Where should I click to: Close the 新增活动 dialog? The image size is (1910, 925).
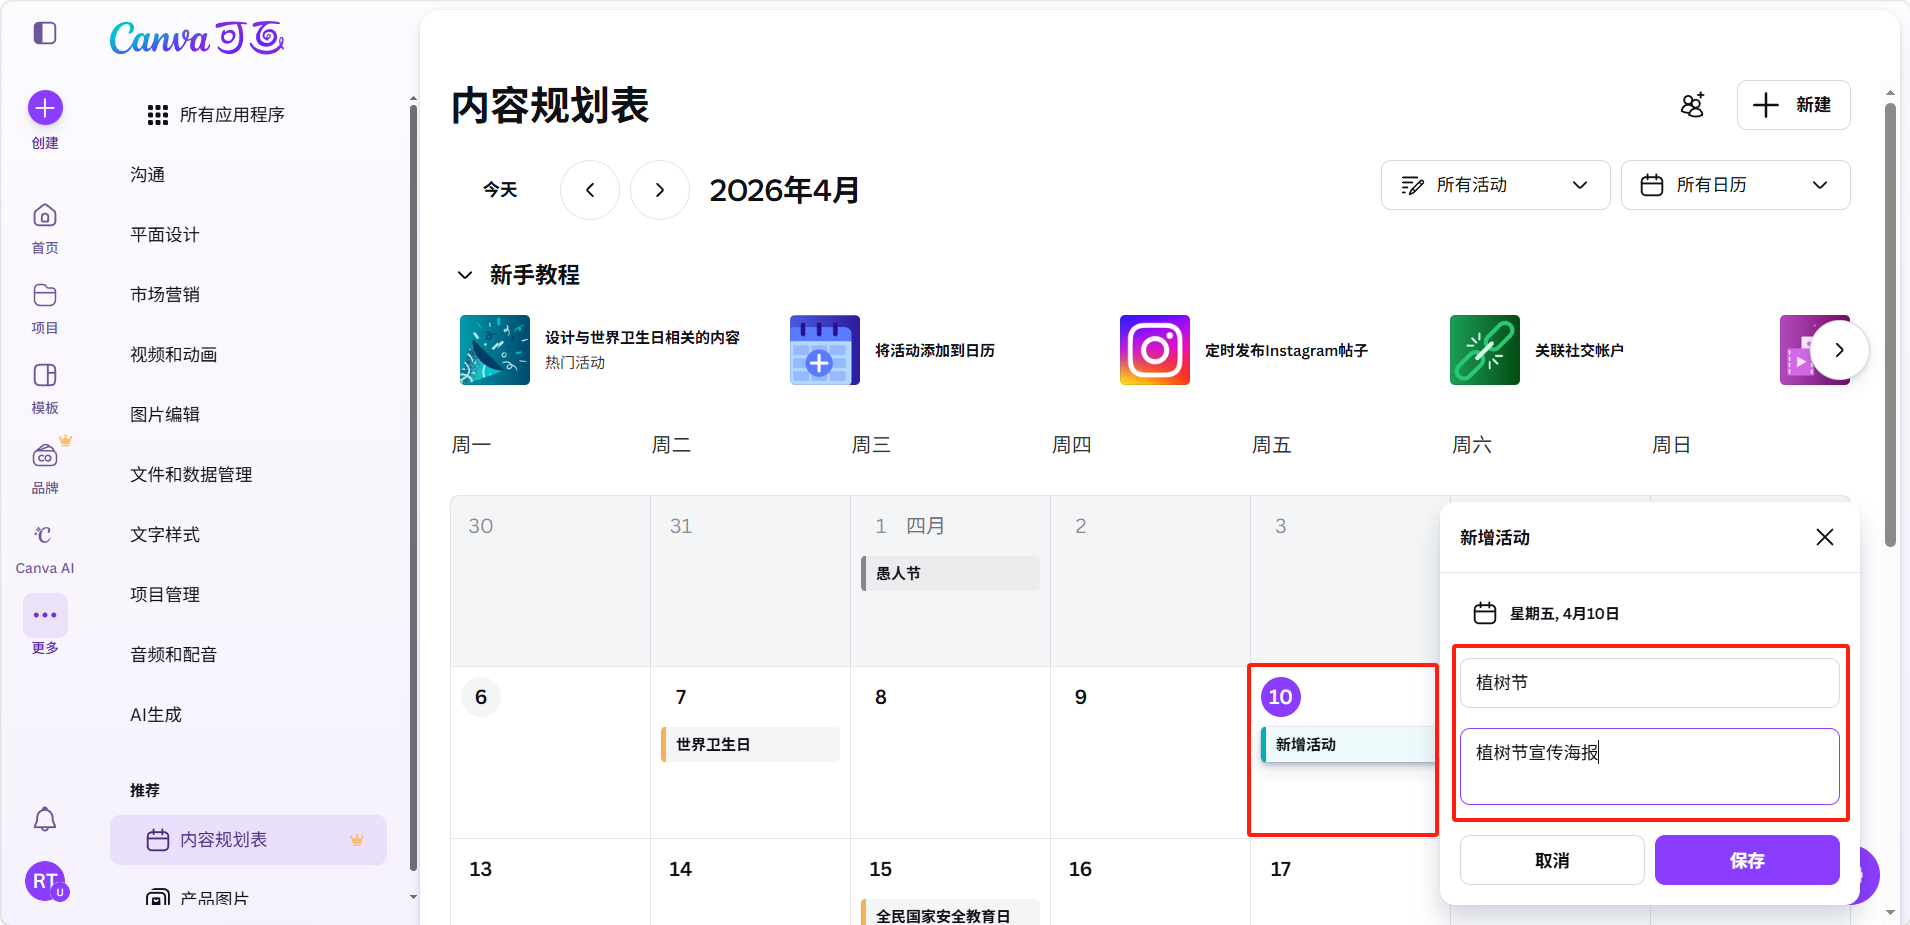[x=1824, y=538]
